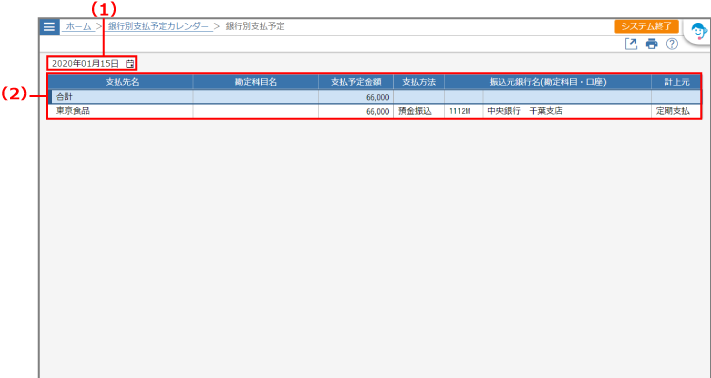Open the calendar picker icon beside date

click(130, 64)
